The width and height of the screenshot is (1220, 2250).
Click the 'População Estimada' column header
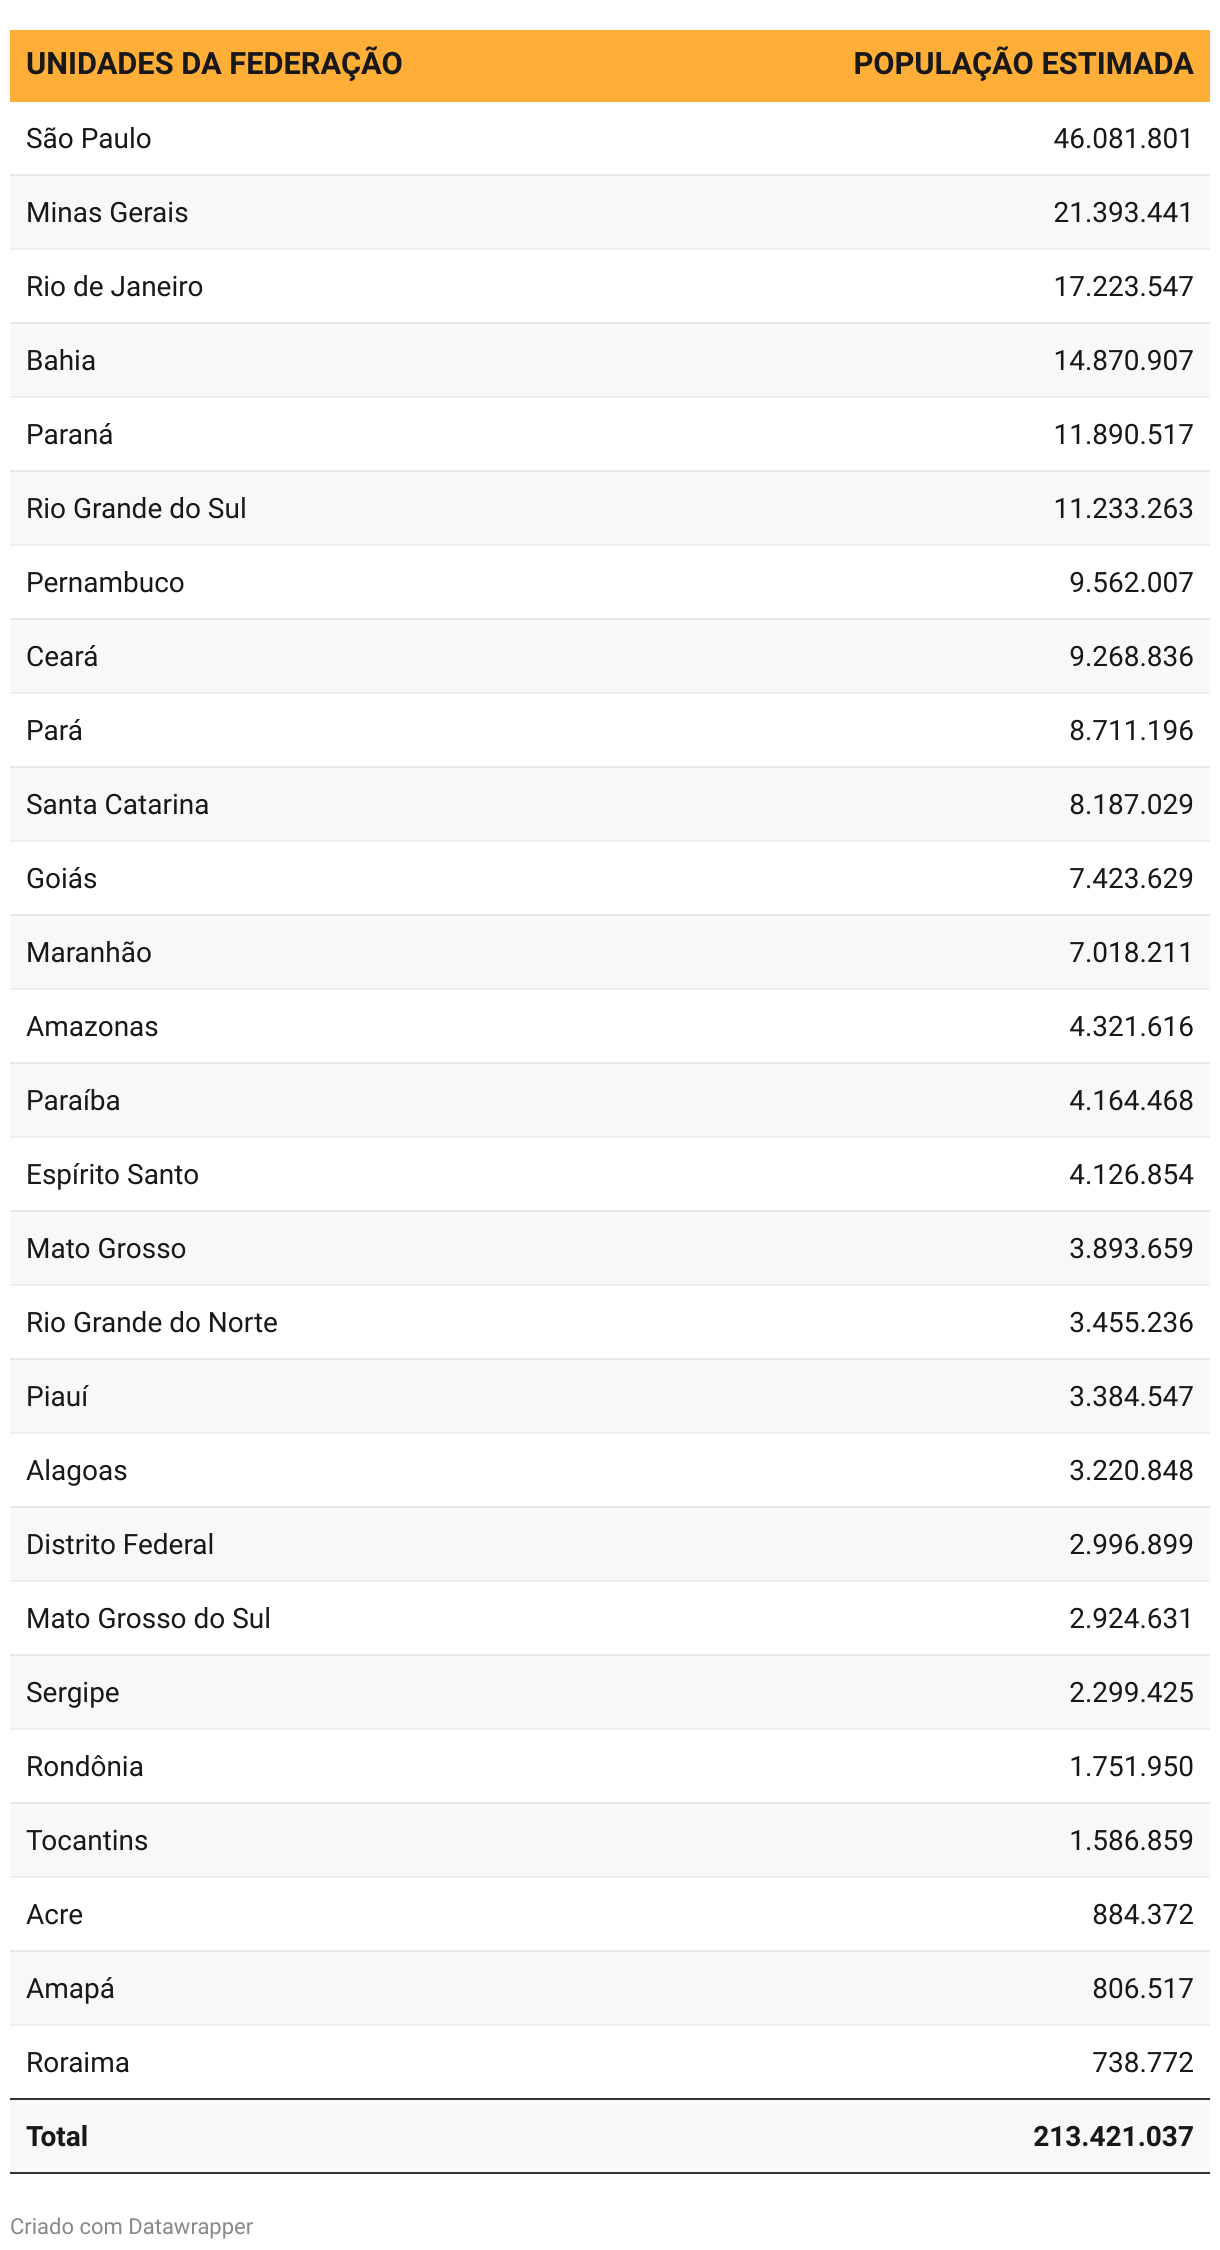pos(1022,64)
